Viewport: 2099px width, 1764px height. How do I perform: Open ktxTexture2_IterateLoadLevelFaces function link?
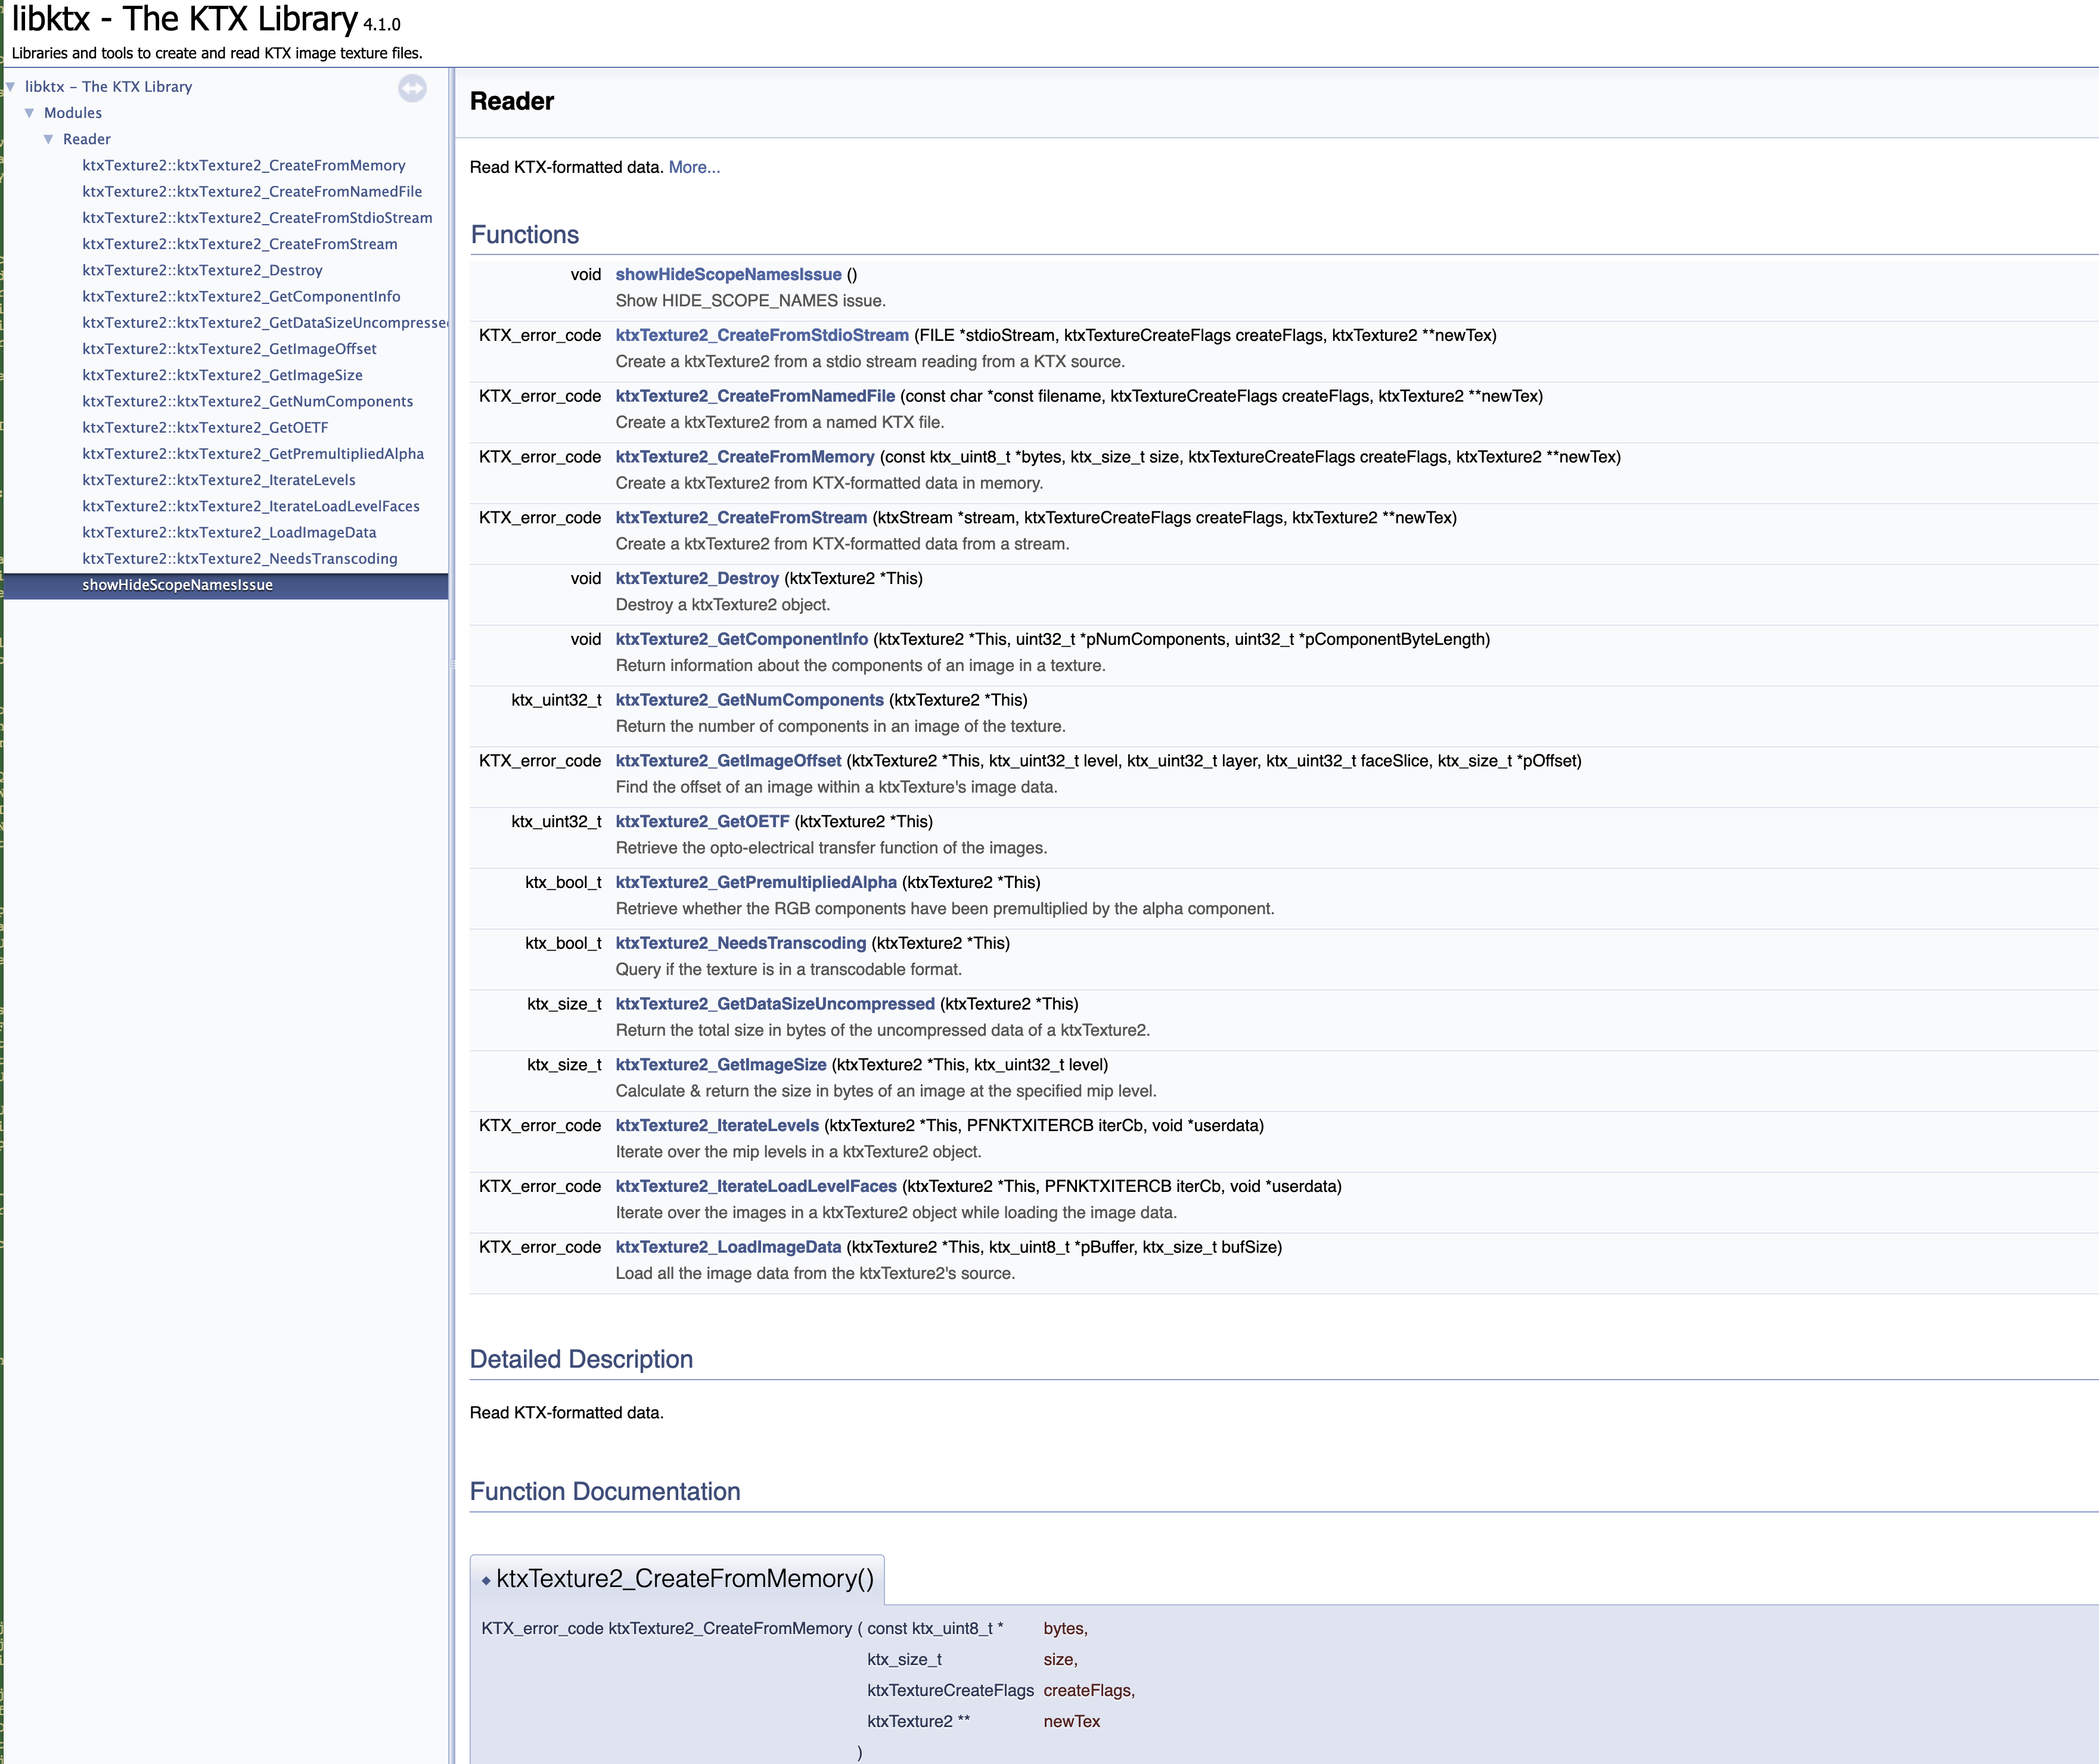coord(755,1186)
